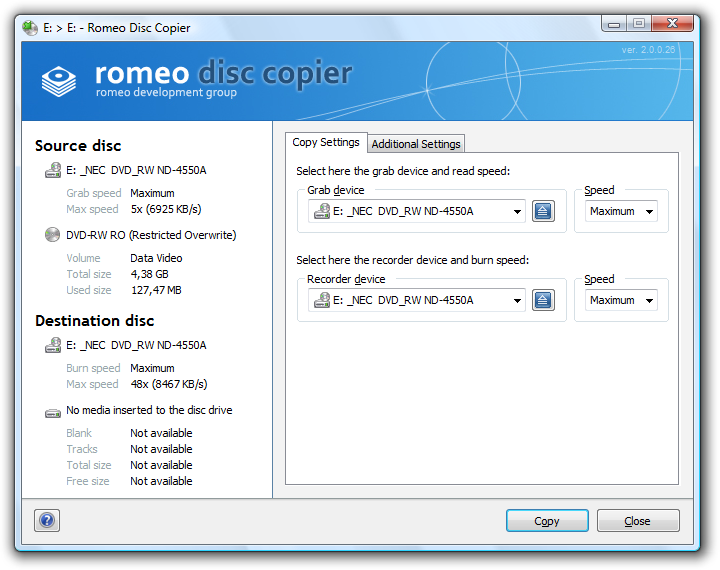The image size is (720, 570).
Task: Click the 'Data Video' volume value
Action: (156, 258)
